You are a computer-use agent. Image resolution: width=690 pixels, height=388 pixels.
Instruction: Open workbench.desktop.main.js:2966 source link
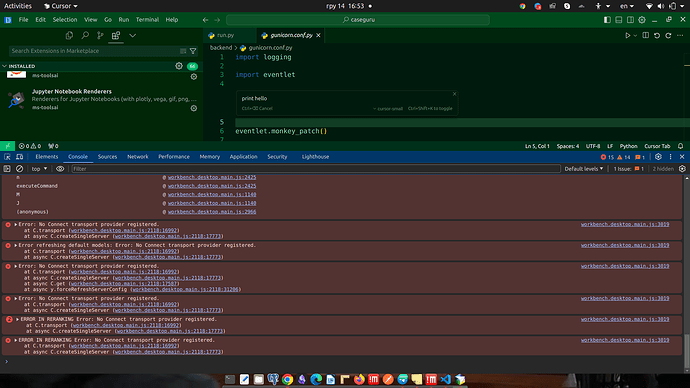click(212, 212)
